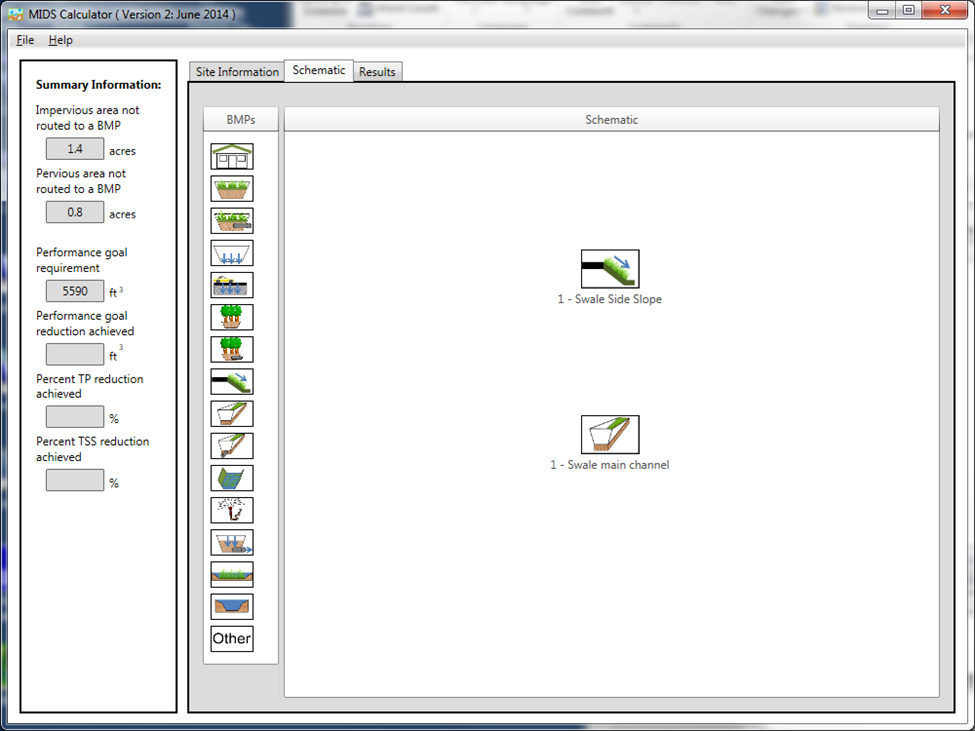Open the Help menu
The image size is (975, 731).
pos(60,40)
